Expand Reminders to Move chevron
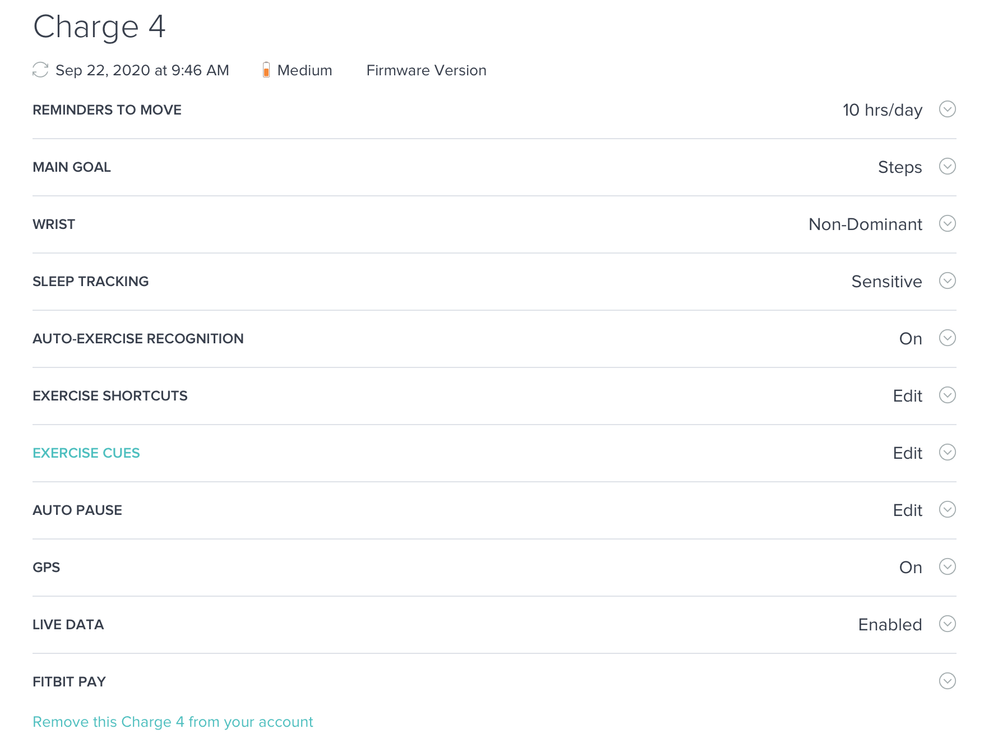This screenshot has height=755, width=998. point(947,110)
